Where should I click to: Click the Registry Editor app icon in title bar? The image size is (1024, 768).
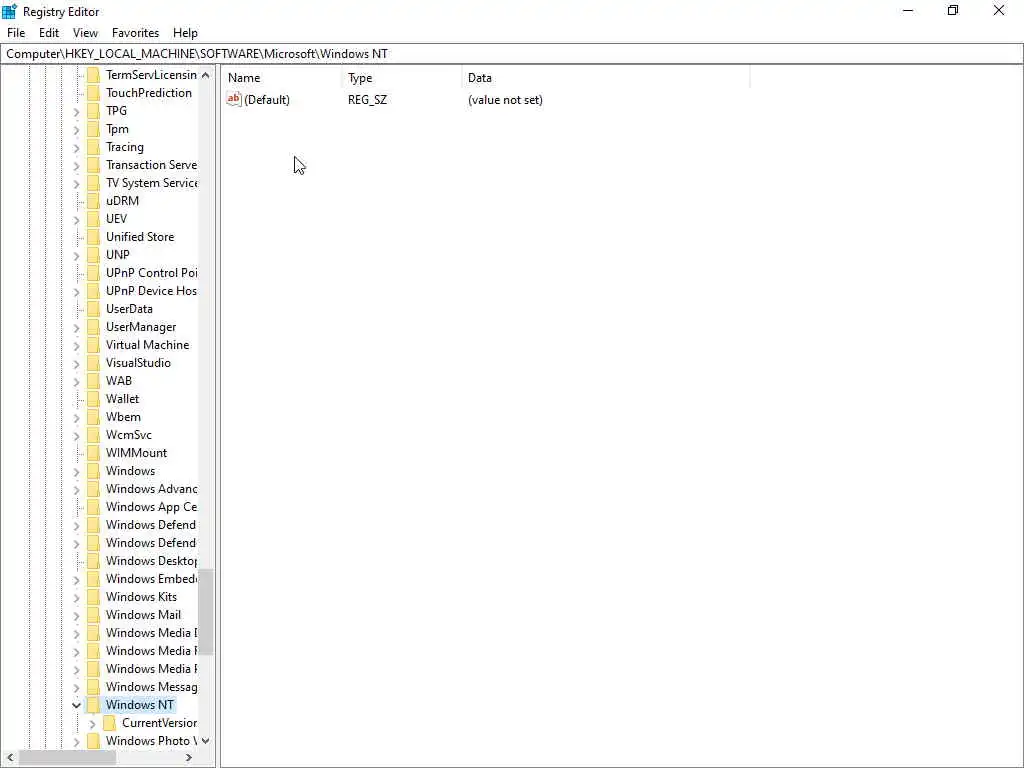coord(9,11)
